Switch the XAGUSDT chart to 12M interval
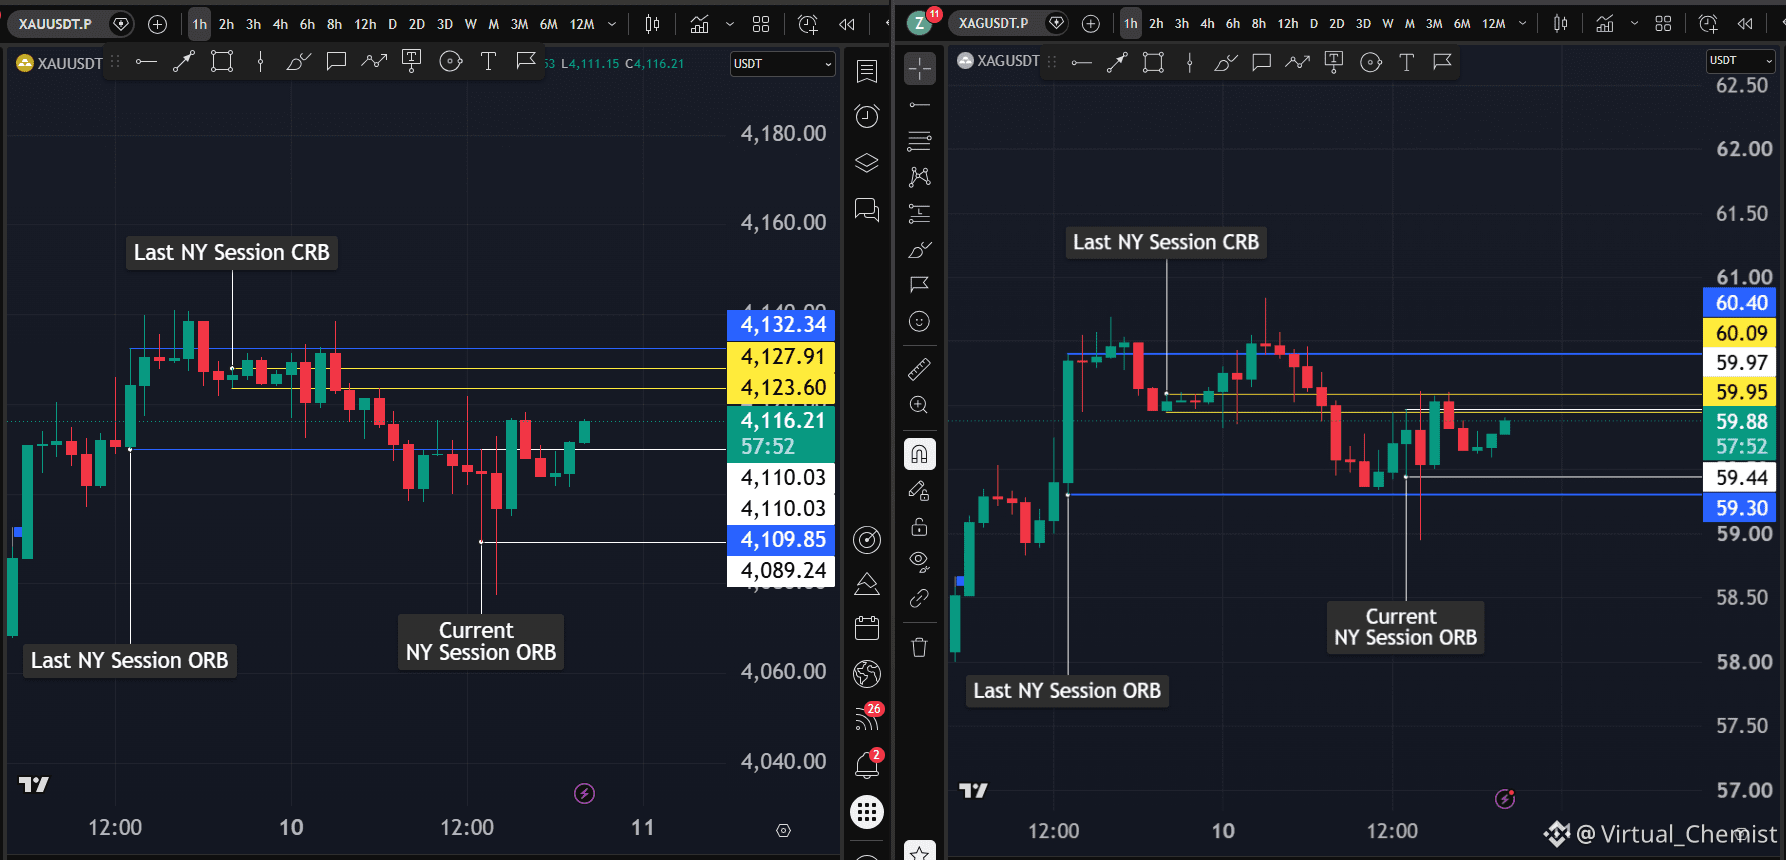This screenshot has width=1786, height=860. (x=1494, y=24)
